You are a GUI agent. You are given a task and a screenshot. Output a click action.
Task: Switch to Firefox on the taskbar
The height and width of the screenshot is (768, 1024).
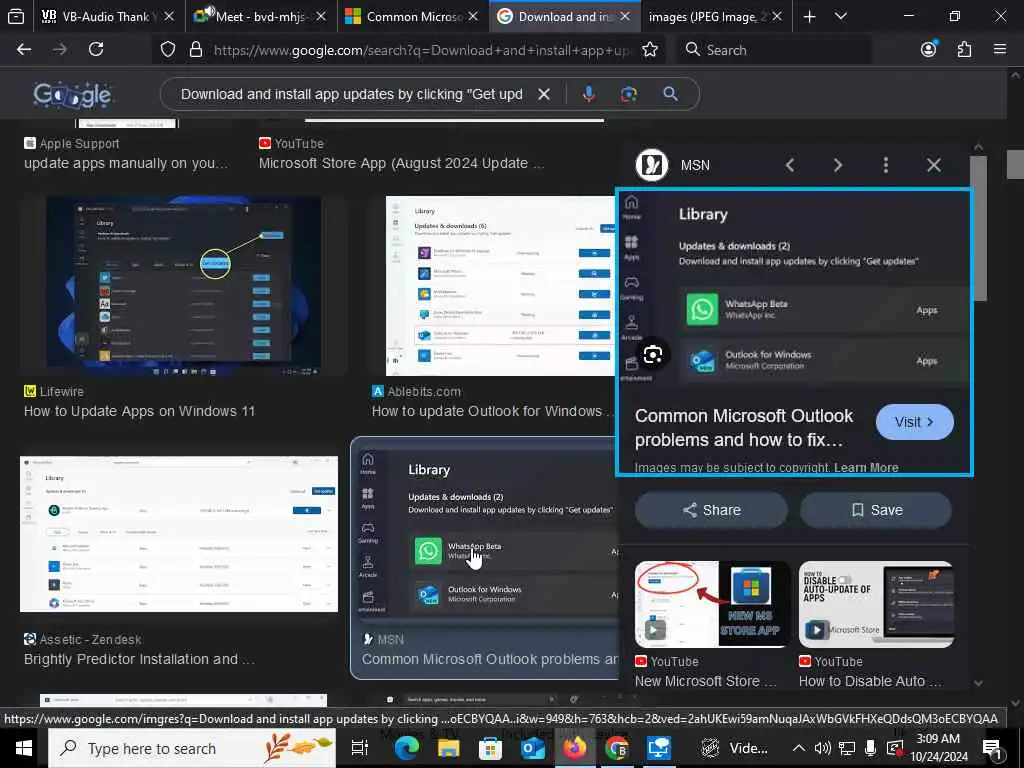[x=575, y=748]
